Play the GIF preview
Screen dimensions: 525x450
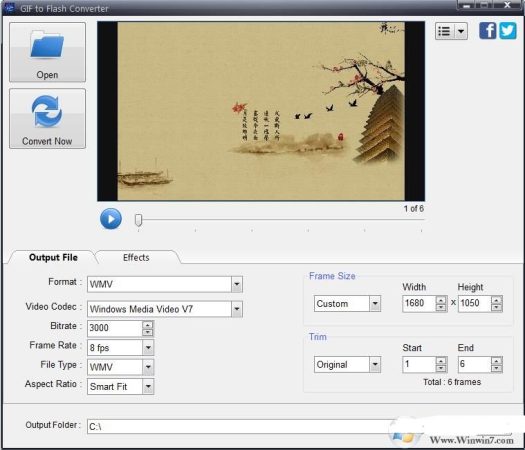[111, 219]
